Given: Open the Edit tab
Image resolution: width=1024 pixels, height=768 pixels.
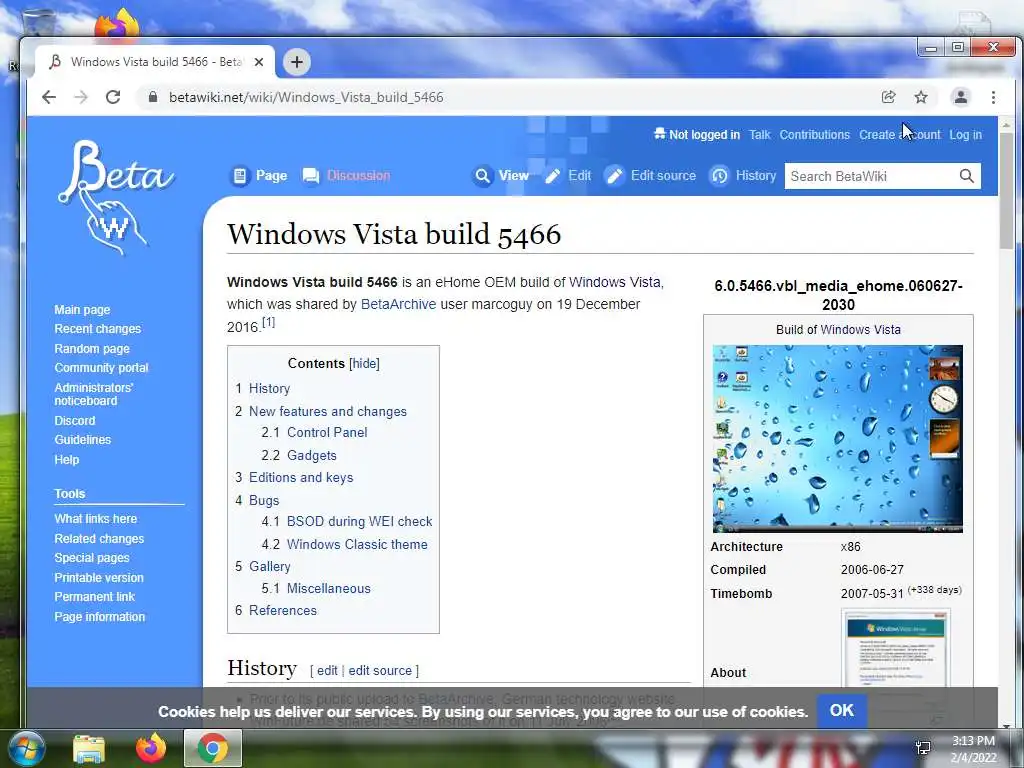Looking at the screenshot, I should 568,176.
